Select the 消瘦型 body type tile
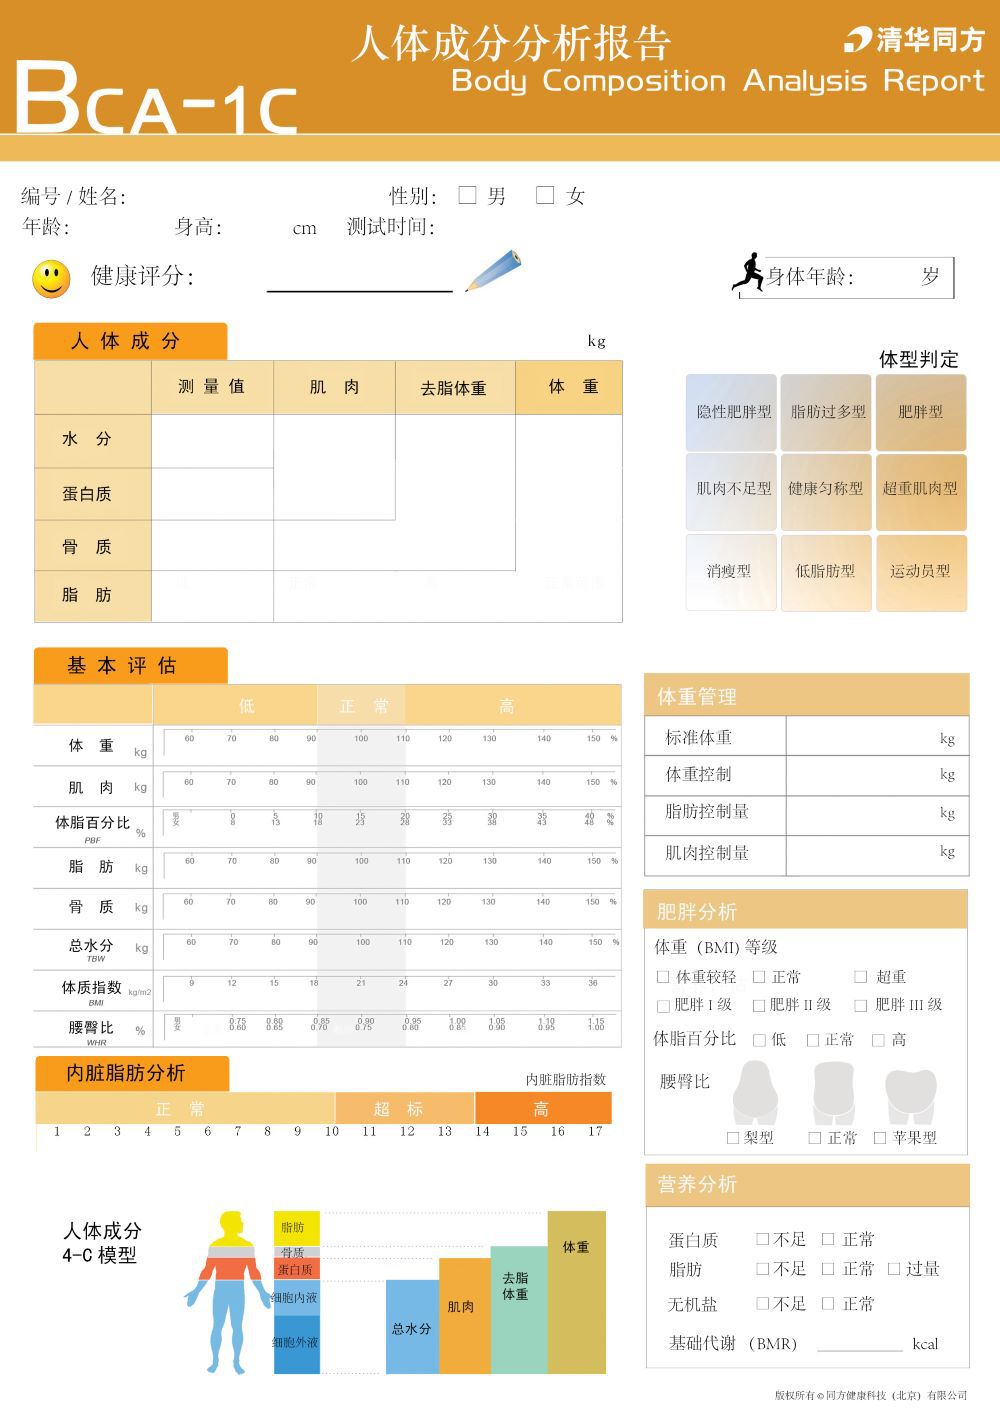This screenshot has width=1000, height=1415. tap(731, 573)
